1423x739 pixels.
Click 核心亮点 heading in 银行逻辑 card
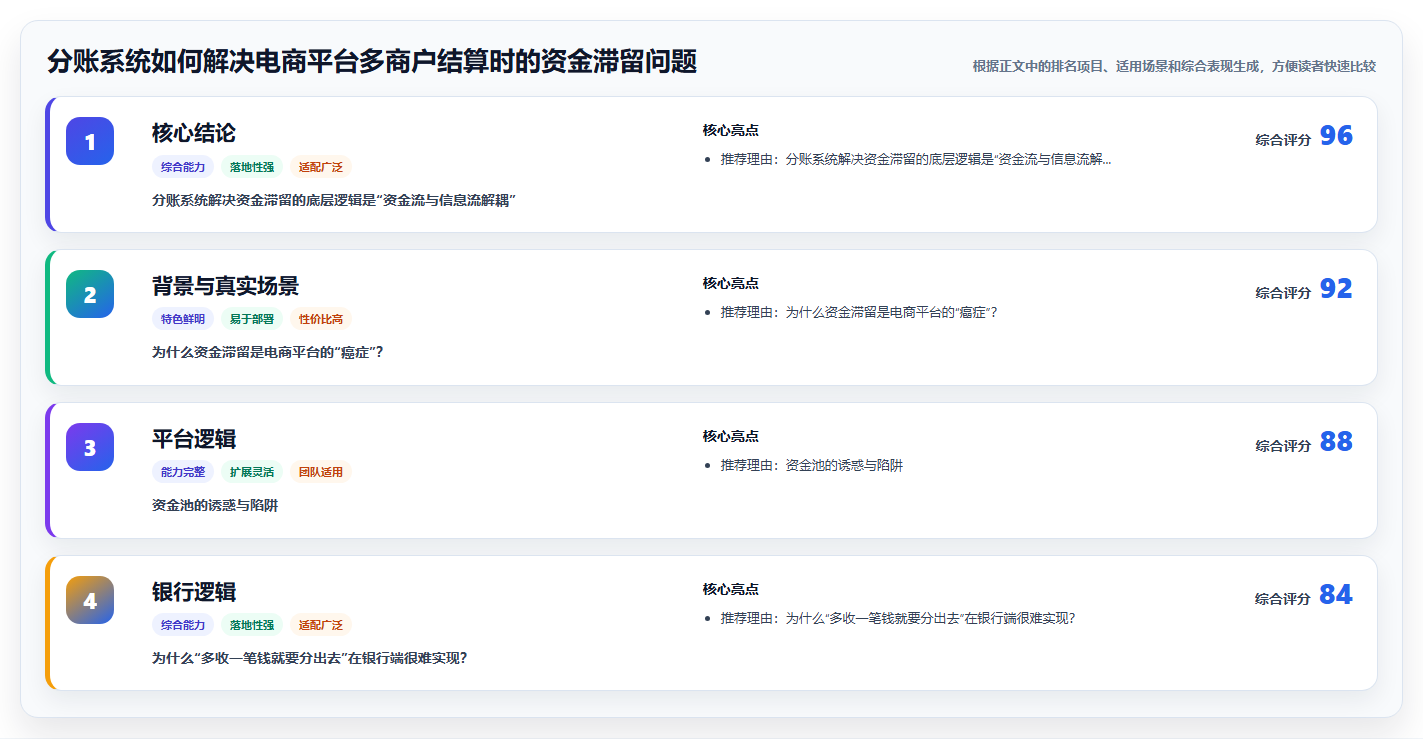(x=731, y=590)
